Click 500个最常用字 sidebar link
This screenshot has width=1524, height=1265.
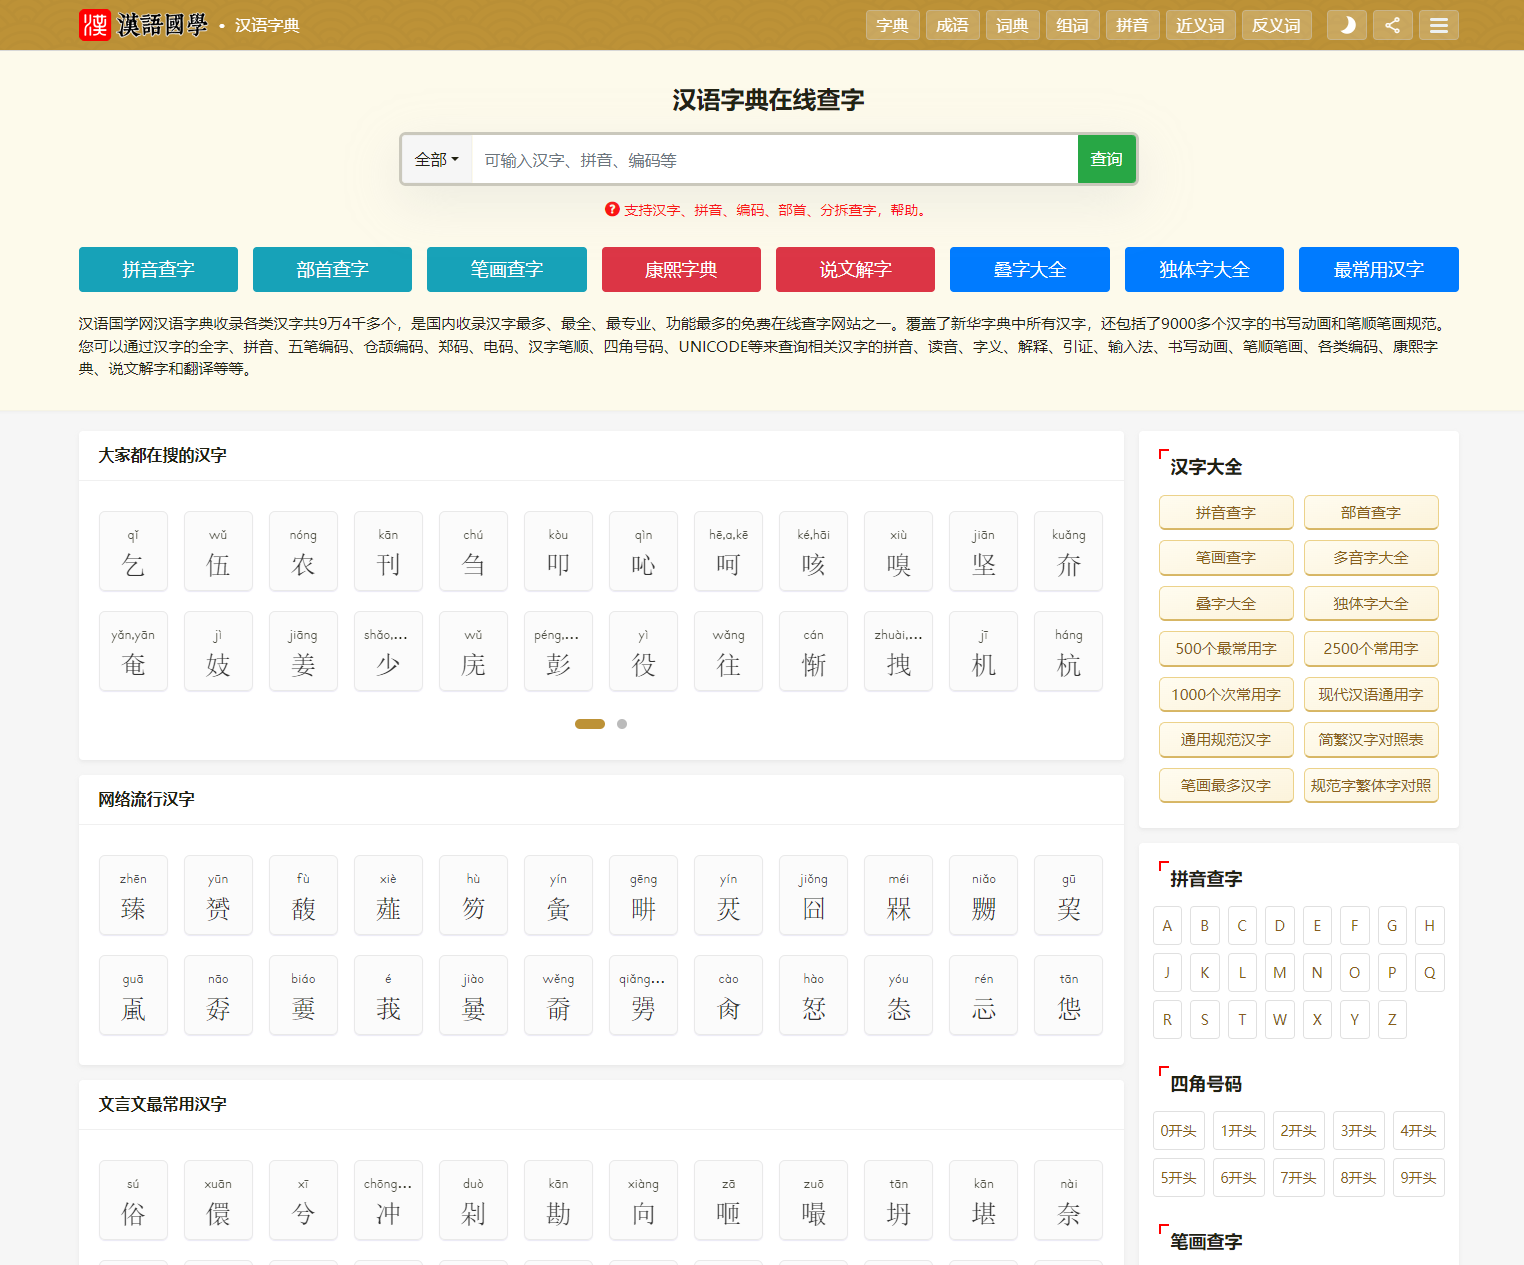[1226, 649]
